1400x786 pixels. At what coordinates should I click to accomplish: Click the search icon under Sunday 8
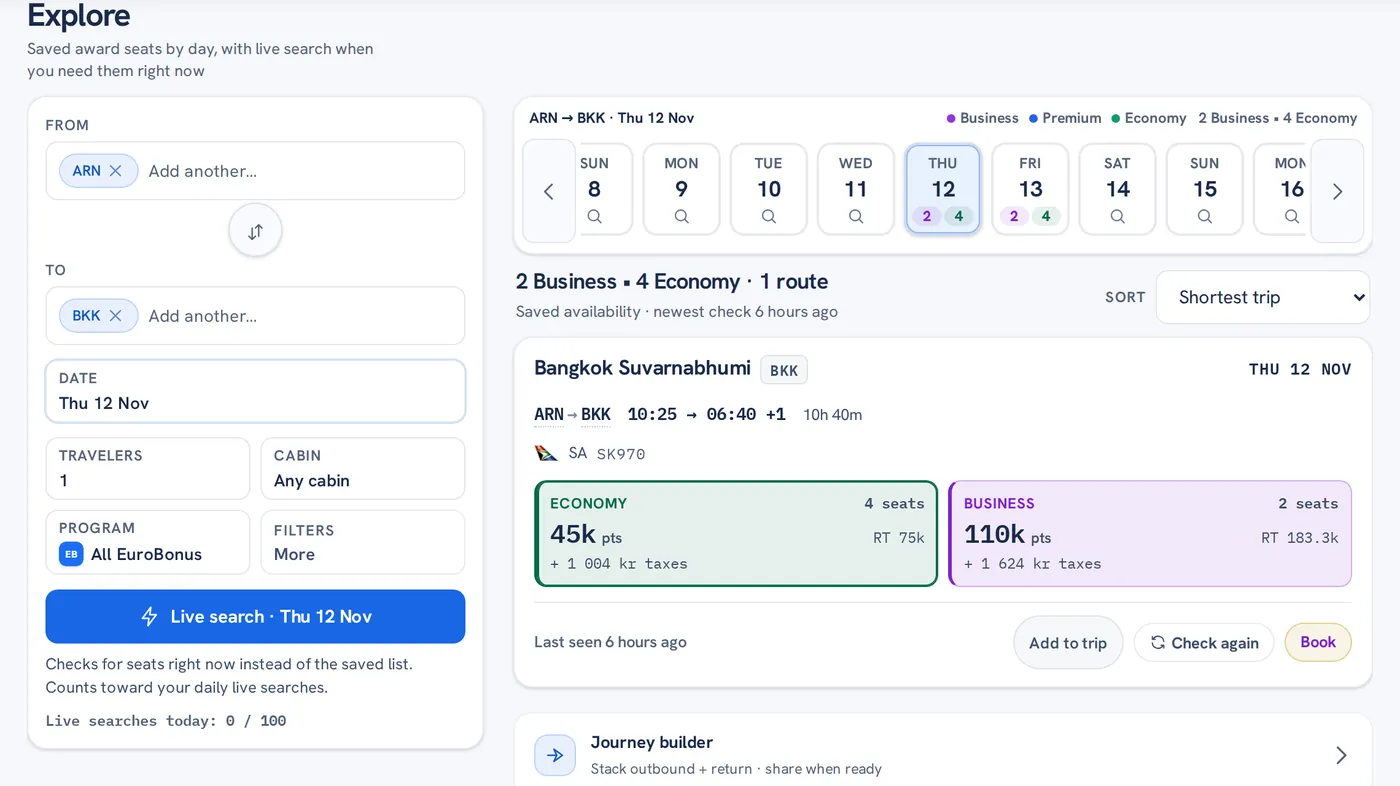(x=594, y=216)
